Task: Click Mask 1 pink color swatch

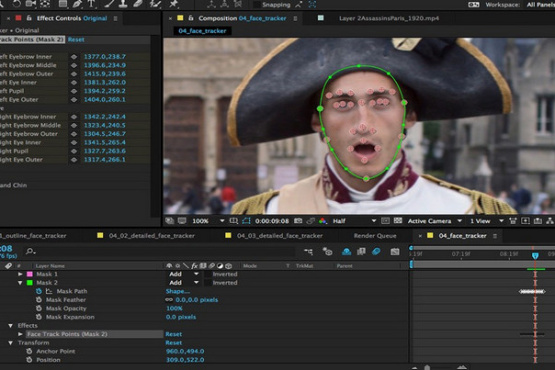Action: 30,274
